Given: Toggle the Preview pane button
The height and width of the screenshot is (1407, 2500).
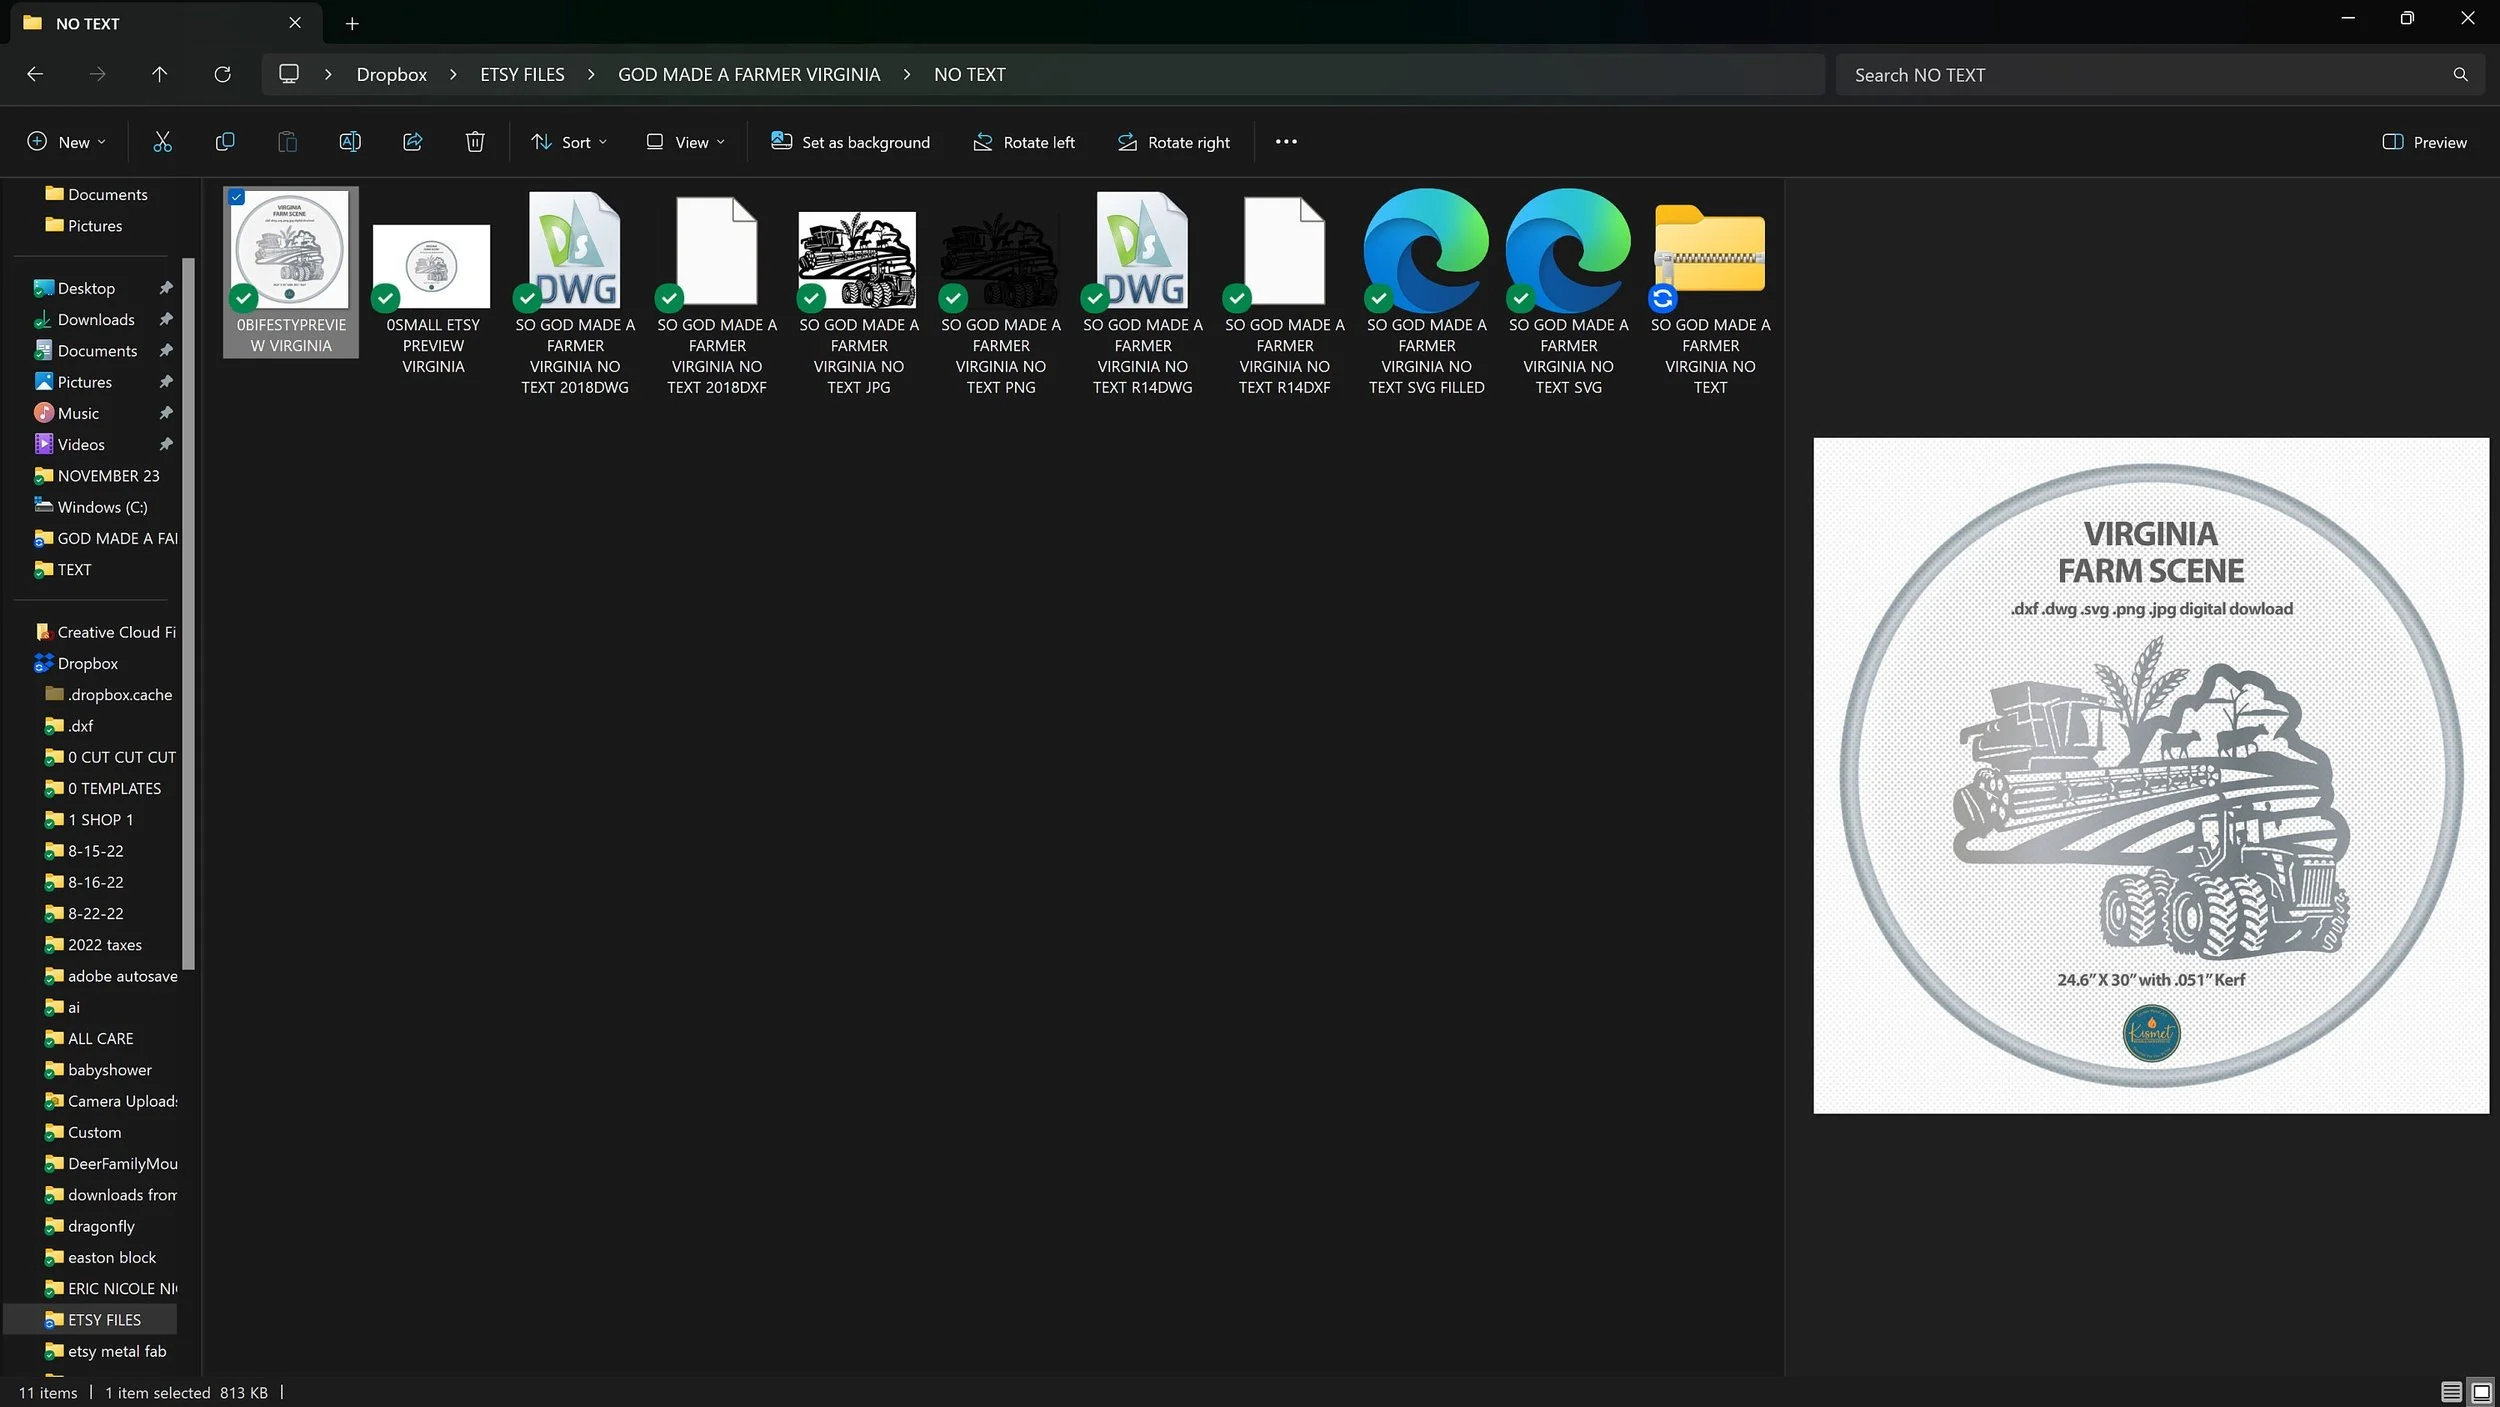Looking at the screenshot, I should pos(2424,142).
